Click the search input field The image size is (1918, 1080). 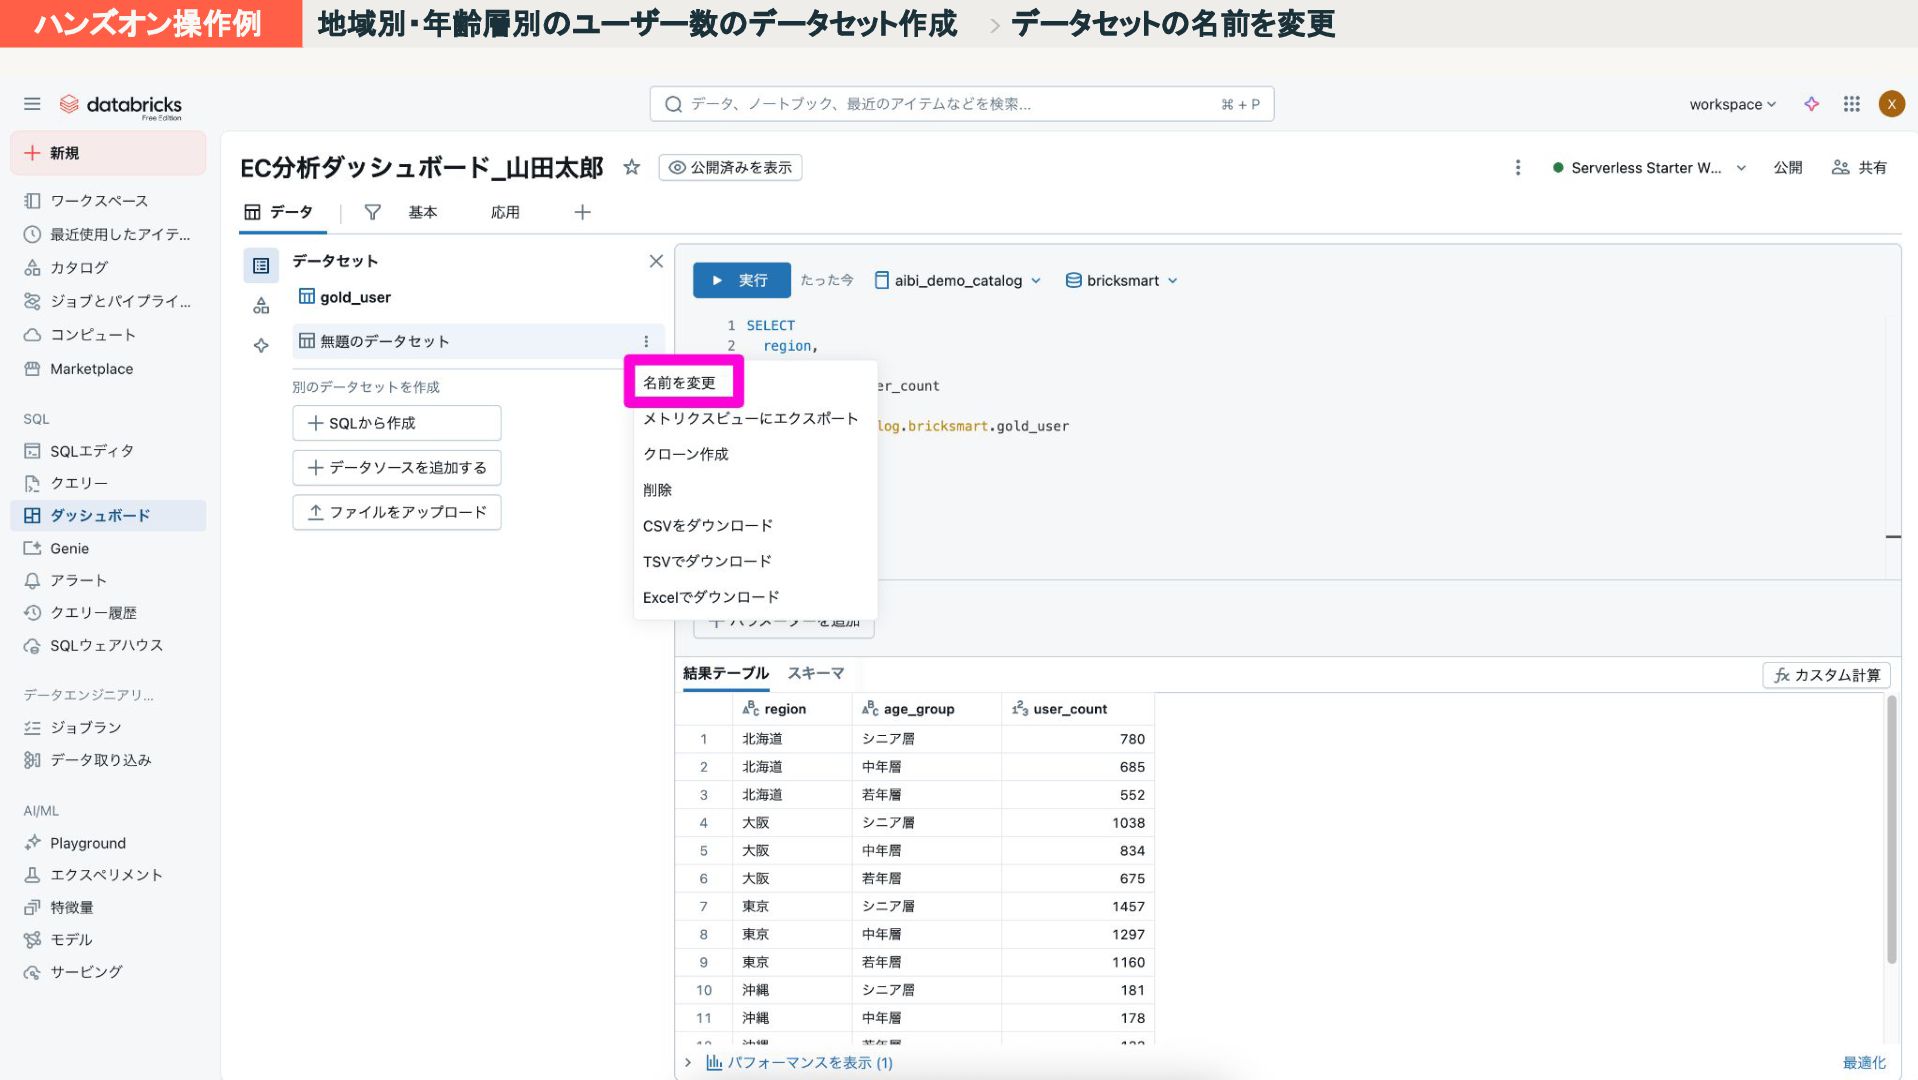[x=960, y=104]
